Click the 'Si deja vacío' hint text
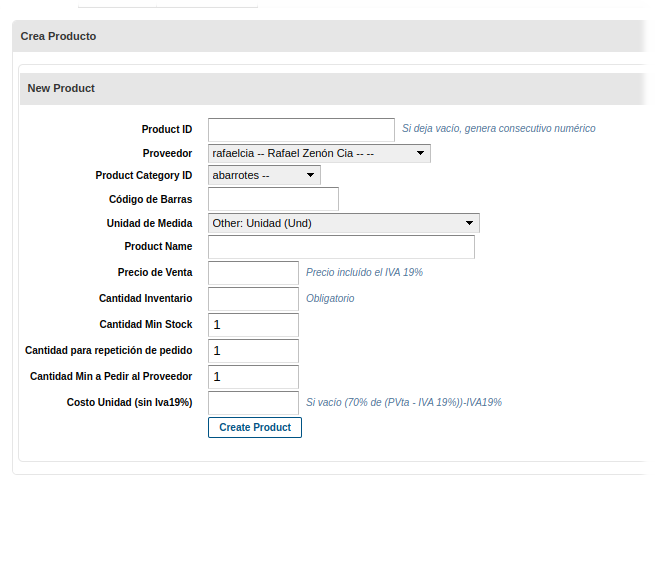This screenshot has width=655, height=586. pyautogui.click(x=498, y=129)
